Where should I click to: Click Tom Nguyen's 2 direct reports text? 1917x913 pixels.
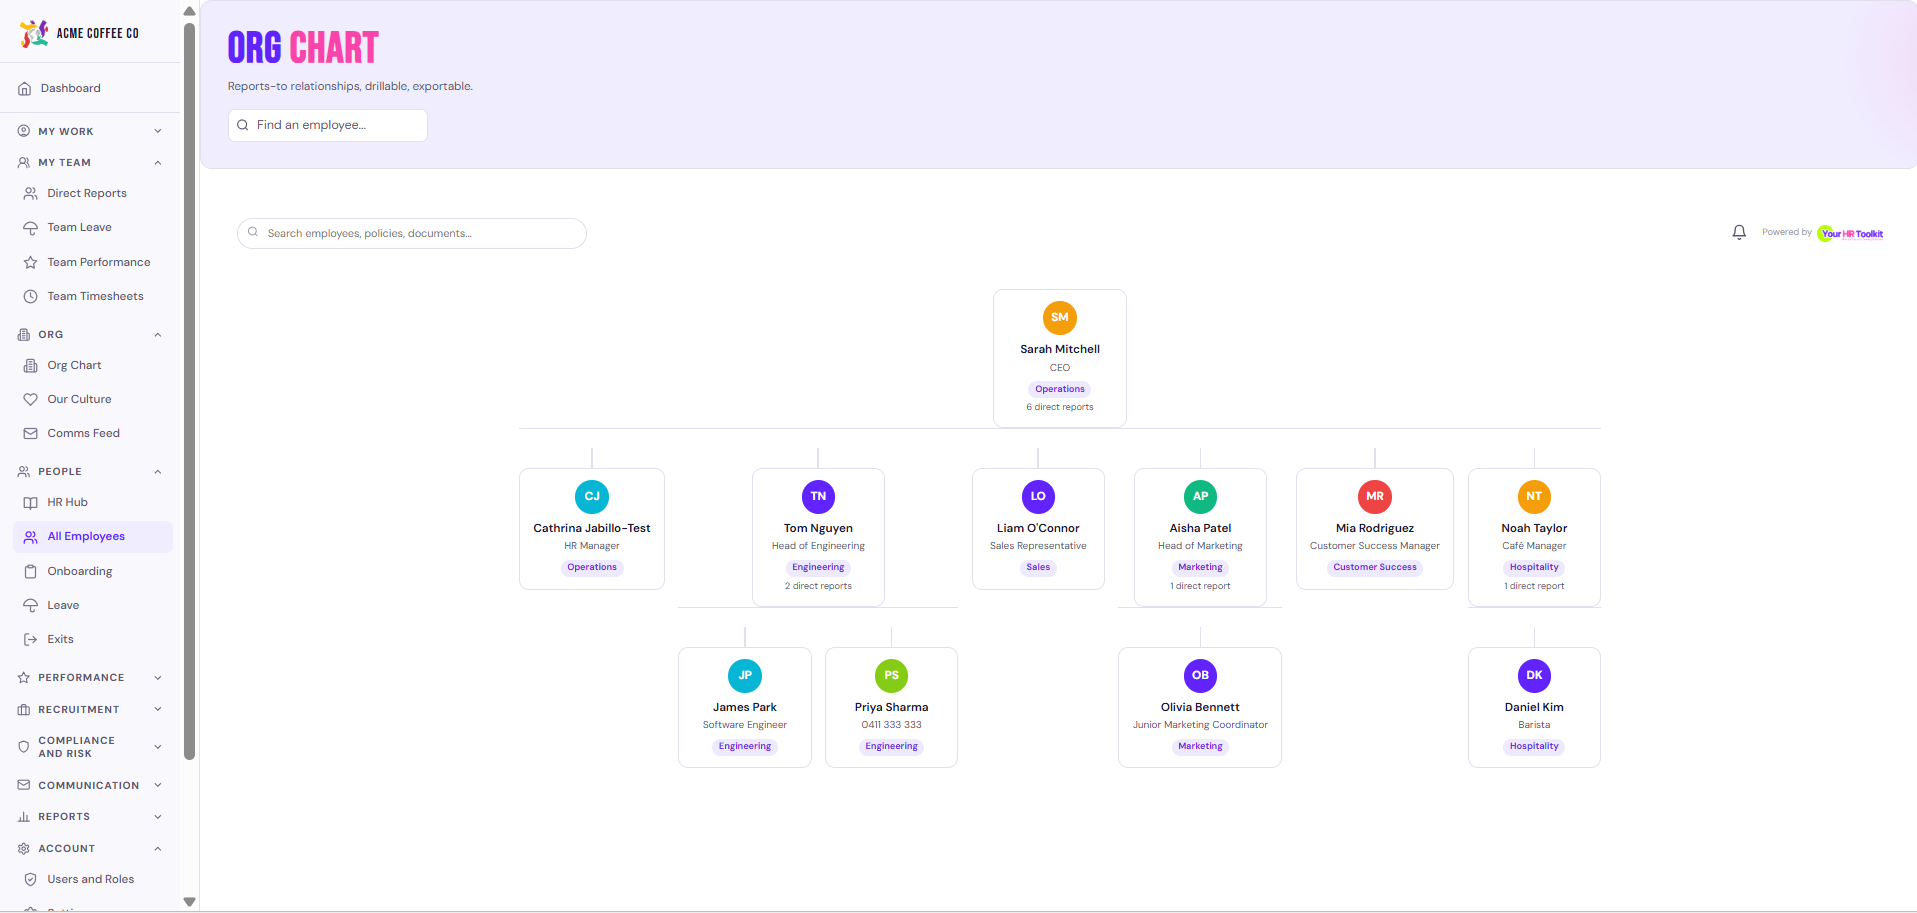(818, 586)
